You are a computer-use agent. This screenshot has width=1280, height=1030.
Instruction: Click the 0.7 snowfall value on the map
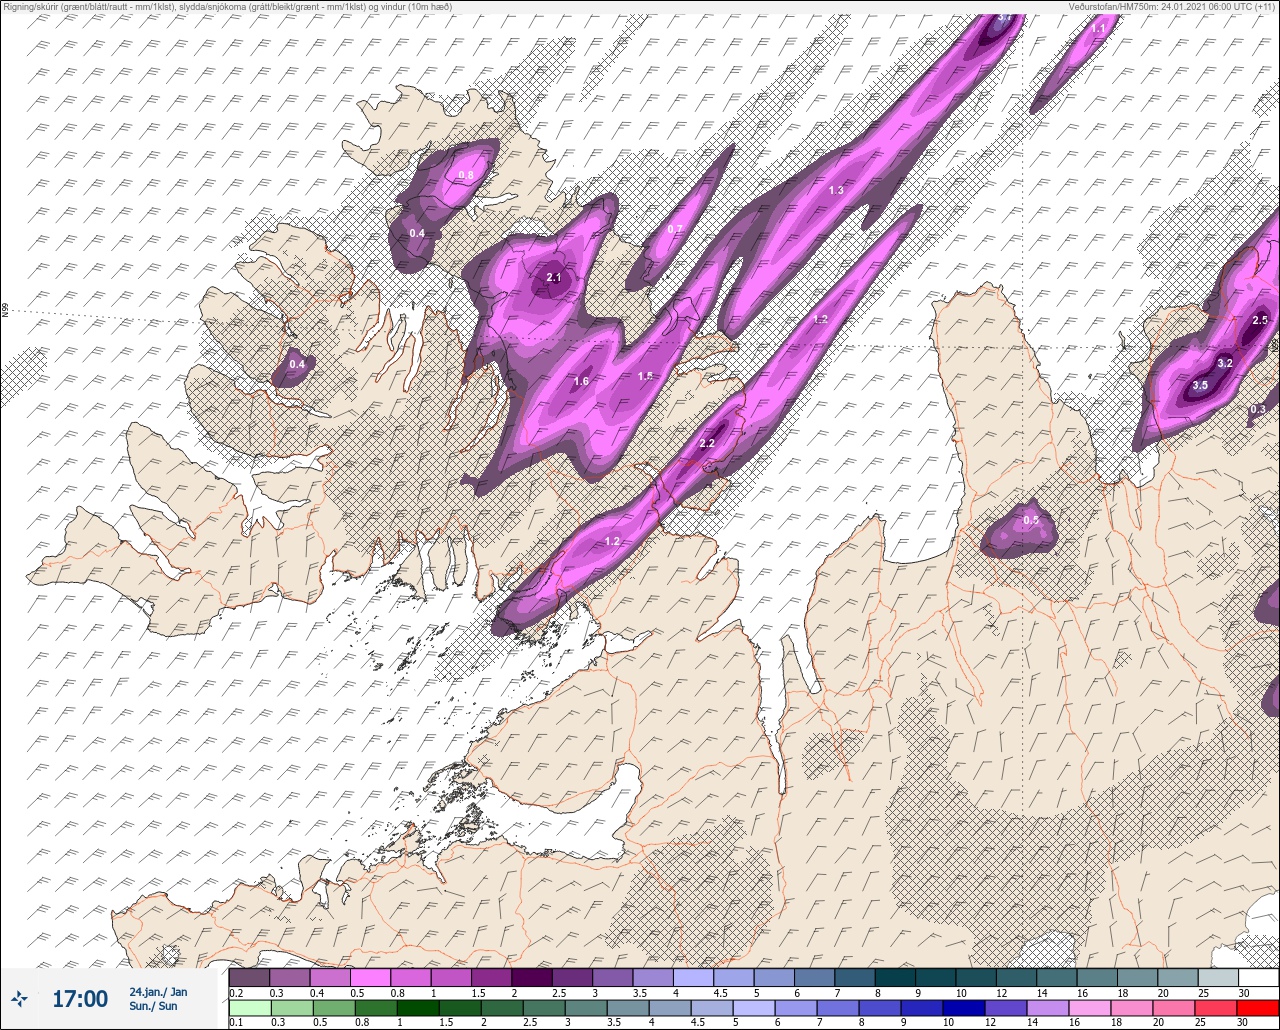pyautogui.click(x=675, y=229)
